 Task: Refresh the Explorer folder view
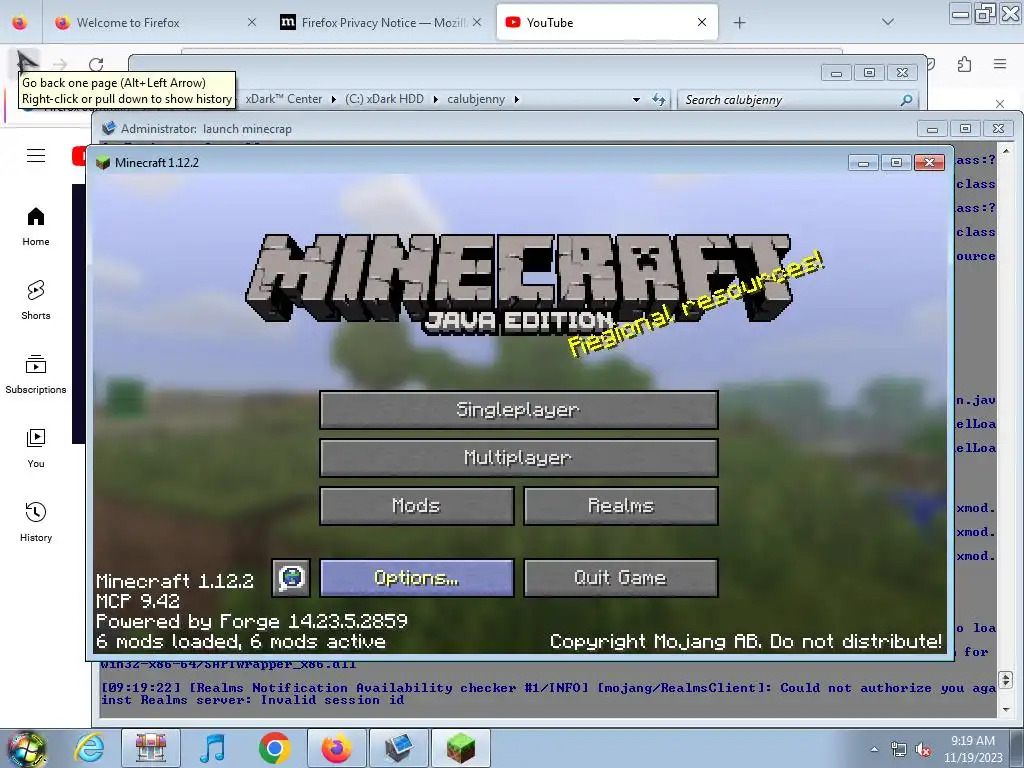click(x=659, y=100)
